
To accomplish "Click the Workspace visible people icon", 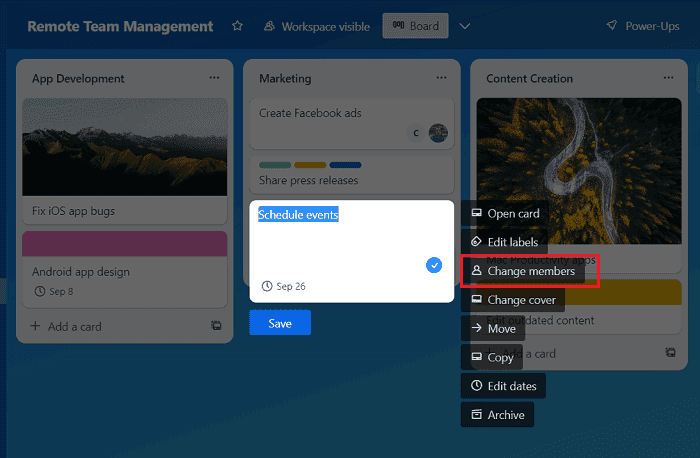I will (269, 26).
